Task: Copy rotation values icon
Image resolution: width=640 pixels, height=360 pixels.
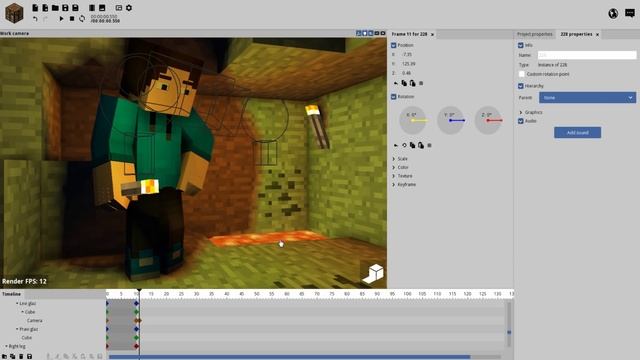Action: pos(412,145)
